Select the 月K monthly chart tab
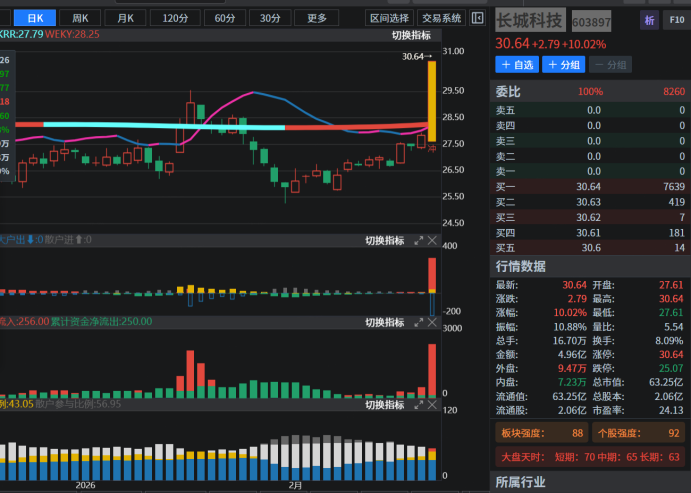The height and width of the screenshot is (493, 691). pos(126,18)
